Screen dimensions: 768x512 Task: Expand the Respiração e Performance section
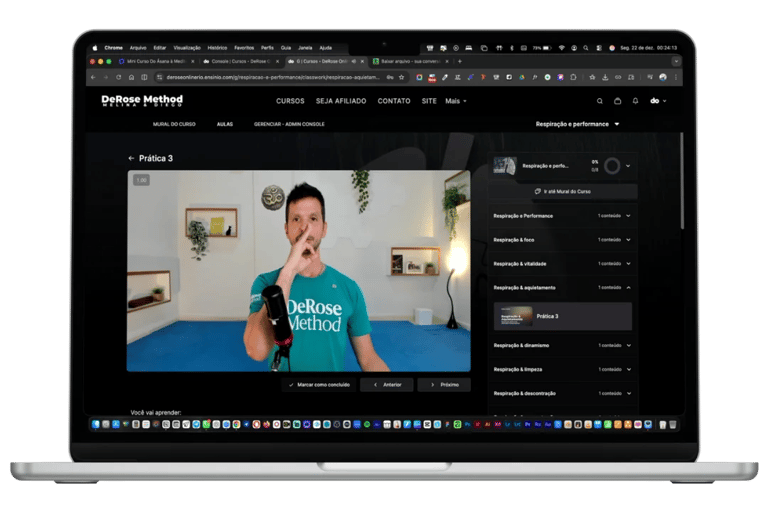tap(562, 216)
